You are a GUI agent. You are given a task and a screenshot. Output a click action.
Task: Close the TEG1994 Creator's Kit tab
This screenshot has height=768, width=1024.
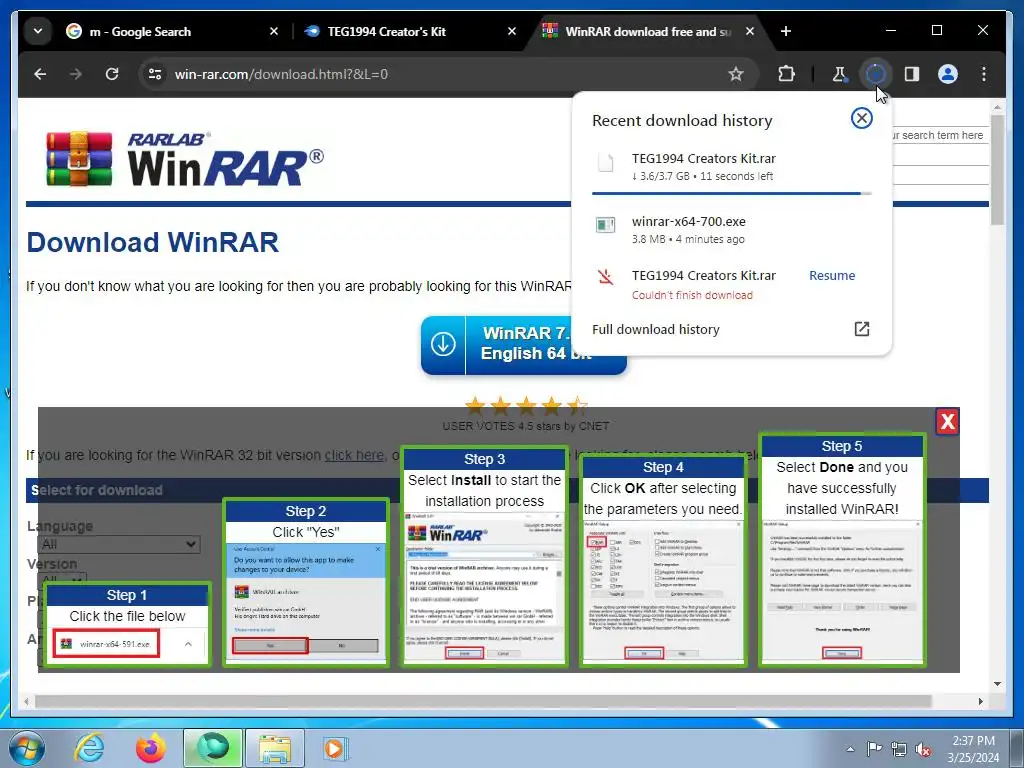tap(512, 31)
